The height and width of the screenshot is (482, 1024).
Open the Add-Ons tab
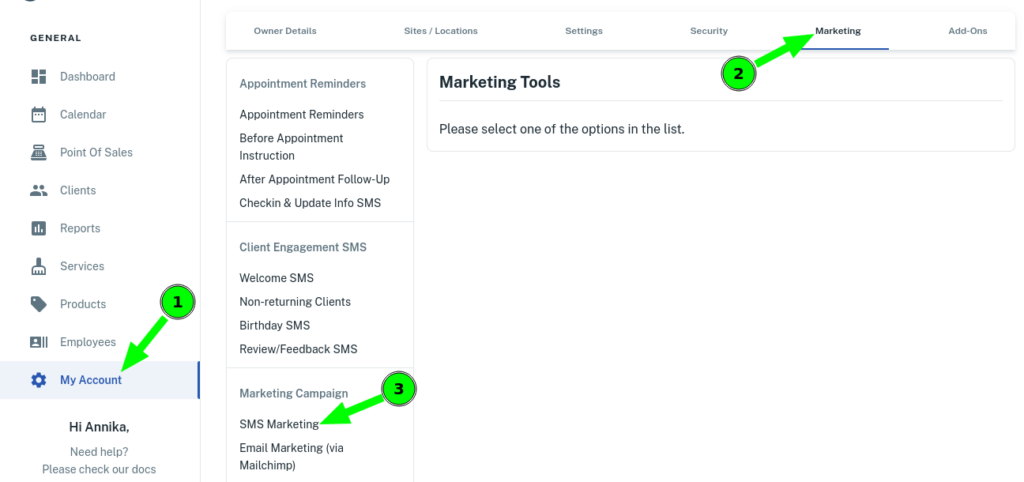coord(967,31)
